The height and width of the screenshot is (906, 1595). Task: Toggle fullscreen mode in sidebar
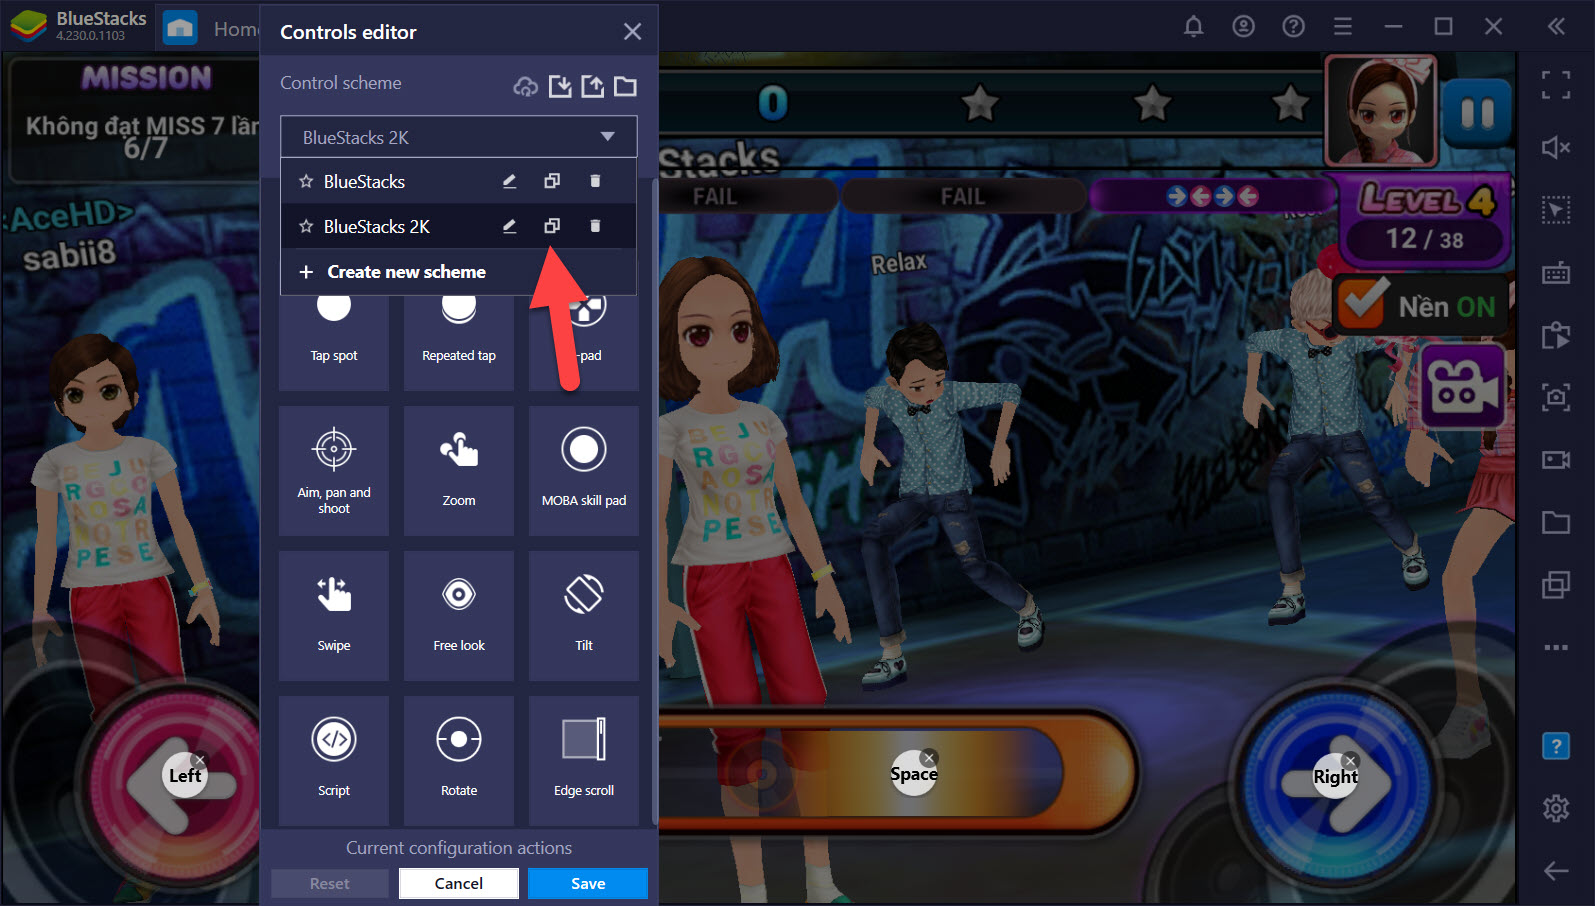click(1555, 85)
